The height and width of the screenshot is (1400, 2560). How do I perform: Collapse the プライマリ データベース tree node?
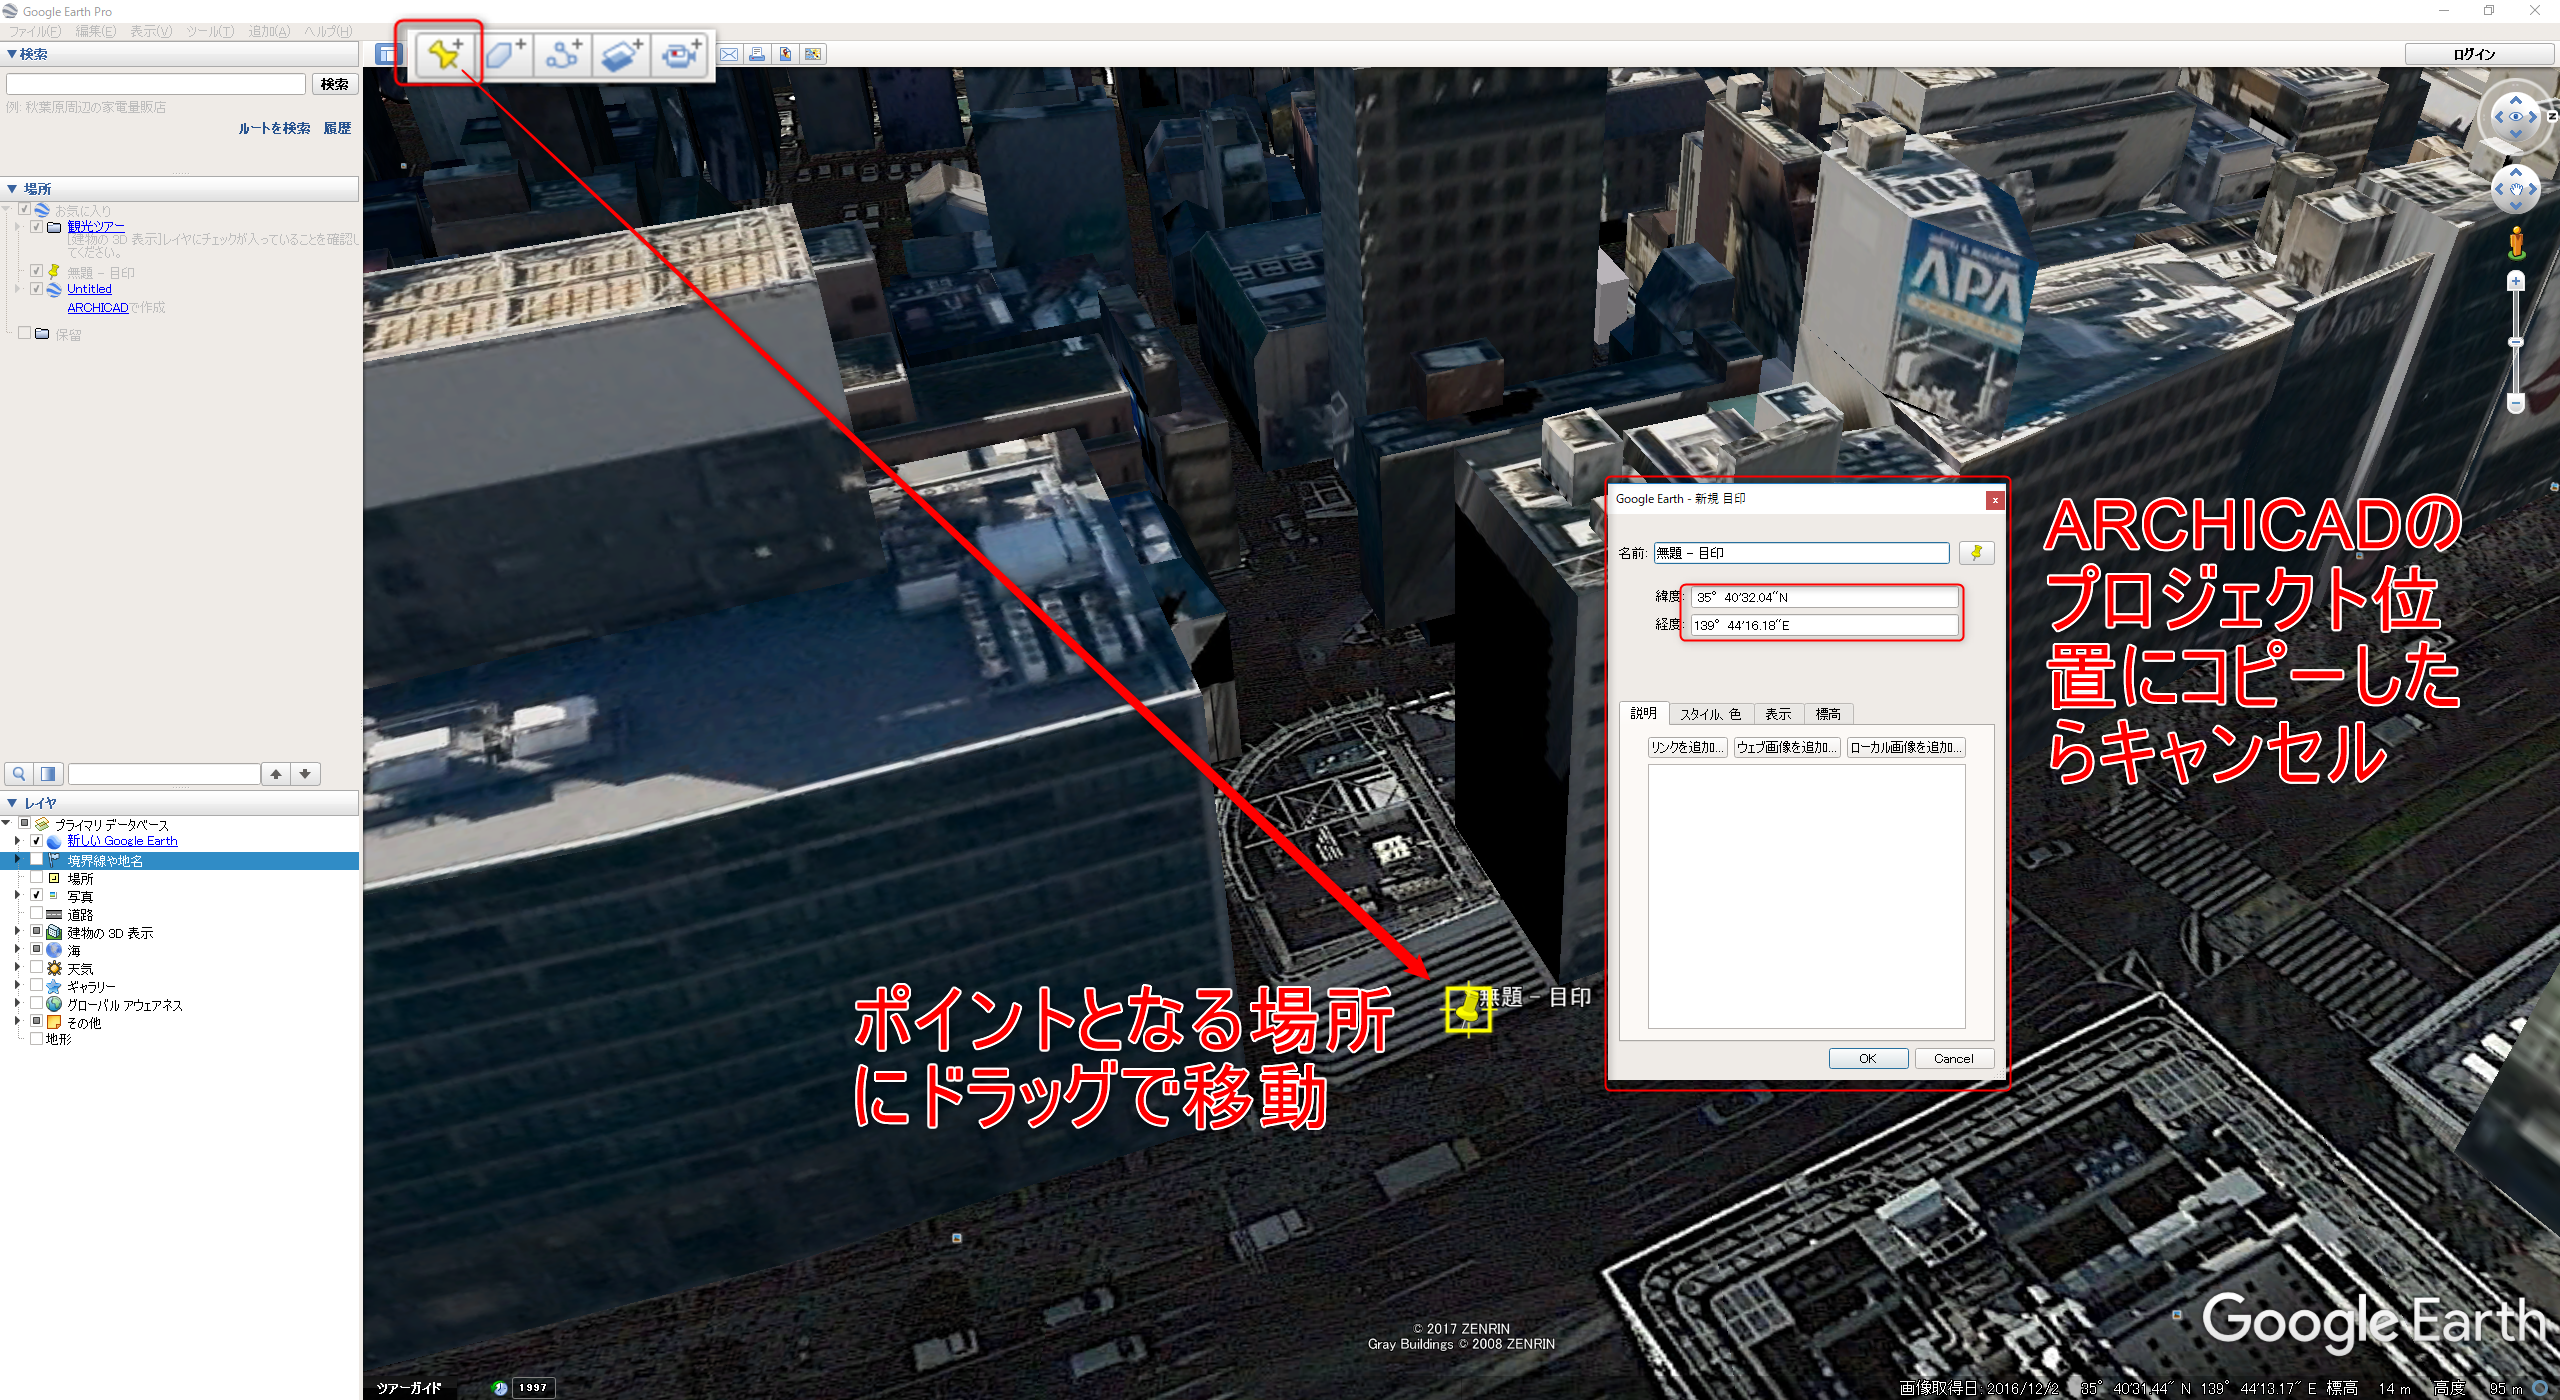point(8,823)
